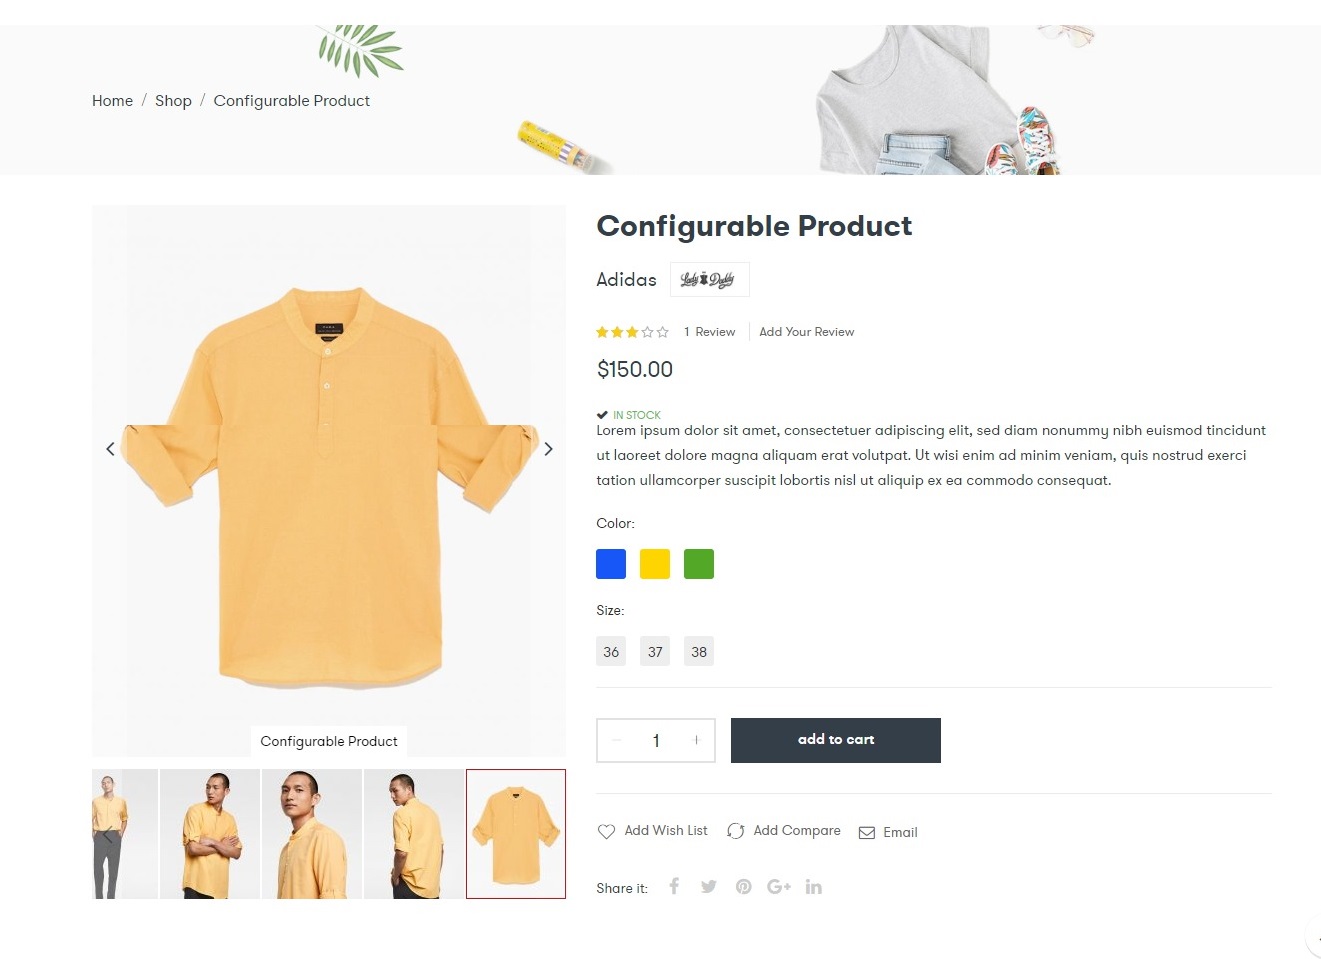Click the add to cart button
Image resolution: width=1321 pixels, height=959 pixels.
click(836, 740)
